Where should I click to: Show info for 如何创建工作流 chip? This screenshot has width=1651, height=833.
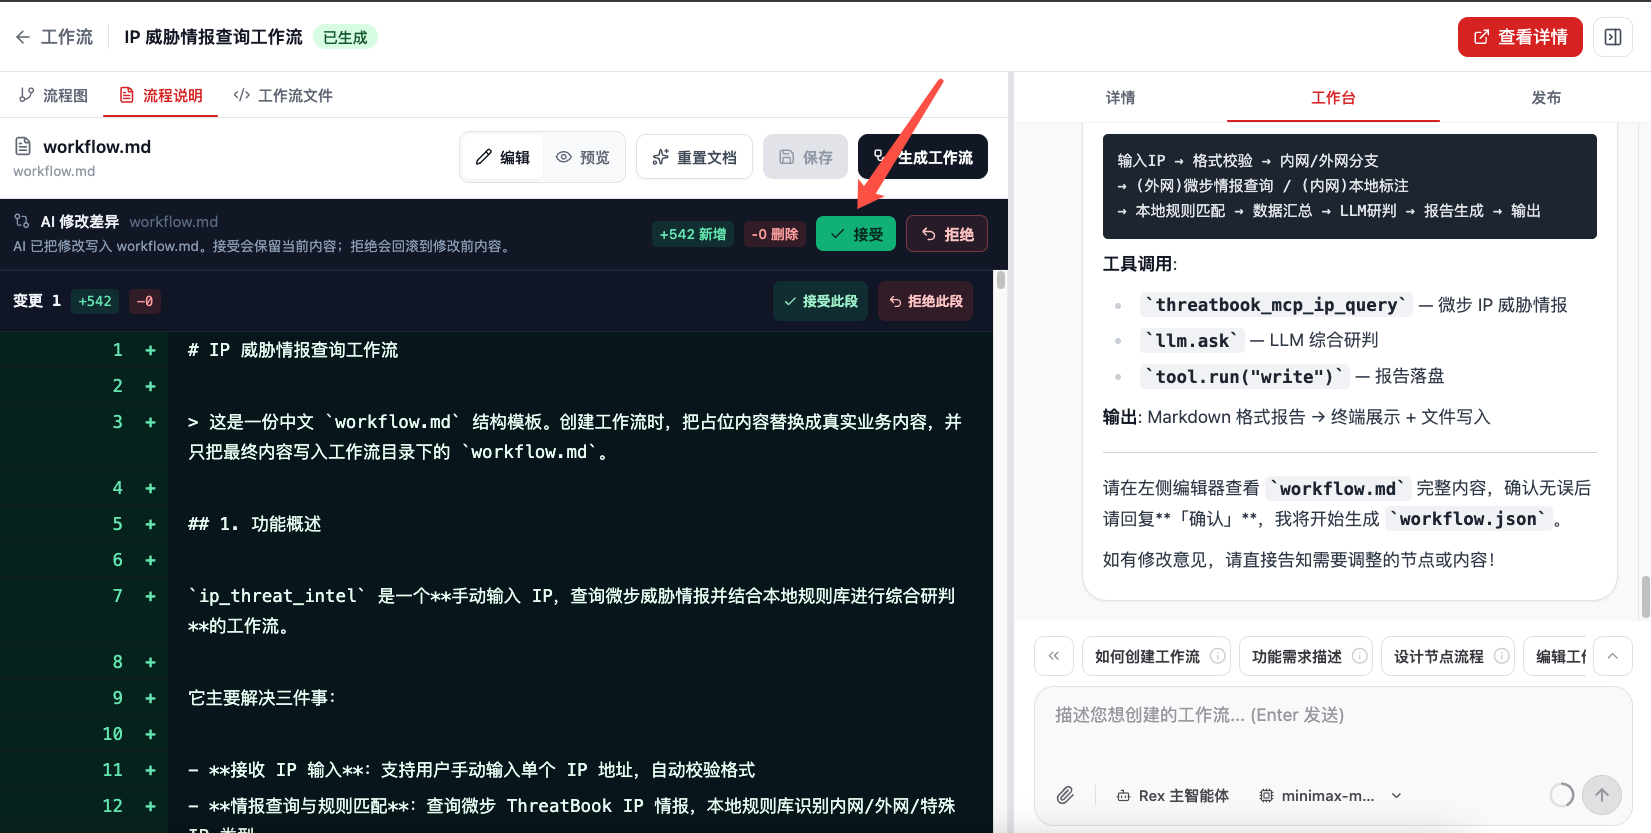[1218, 656]
